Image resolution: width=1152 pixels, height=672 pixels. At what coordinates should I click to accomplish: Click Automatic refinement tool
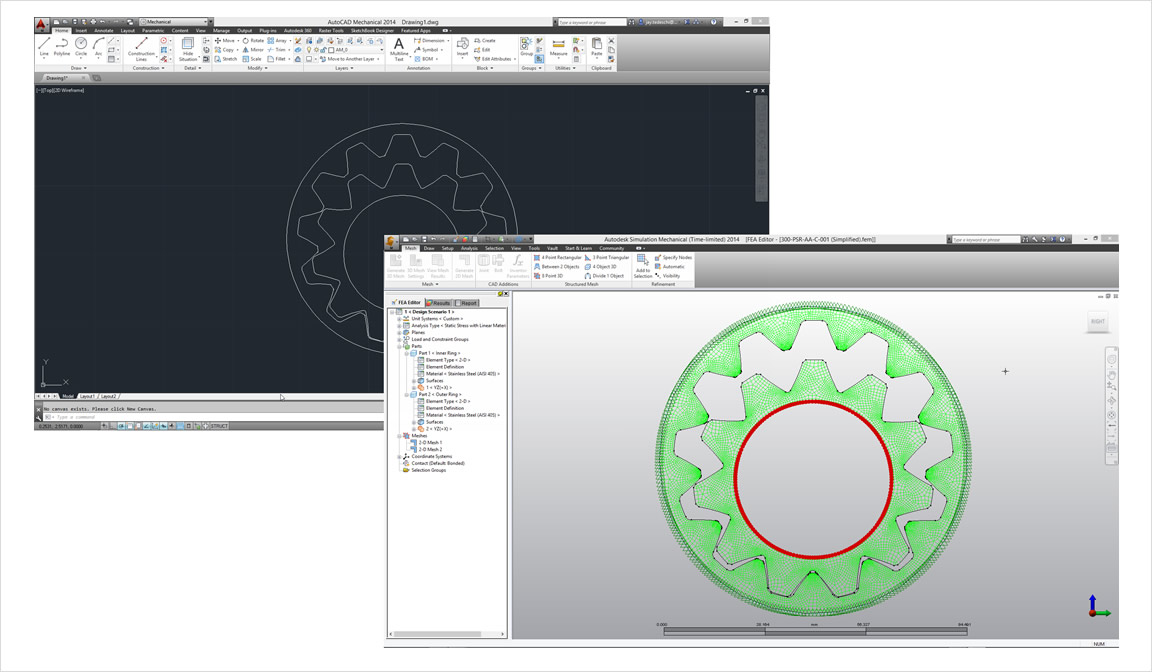pos(669,267)
